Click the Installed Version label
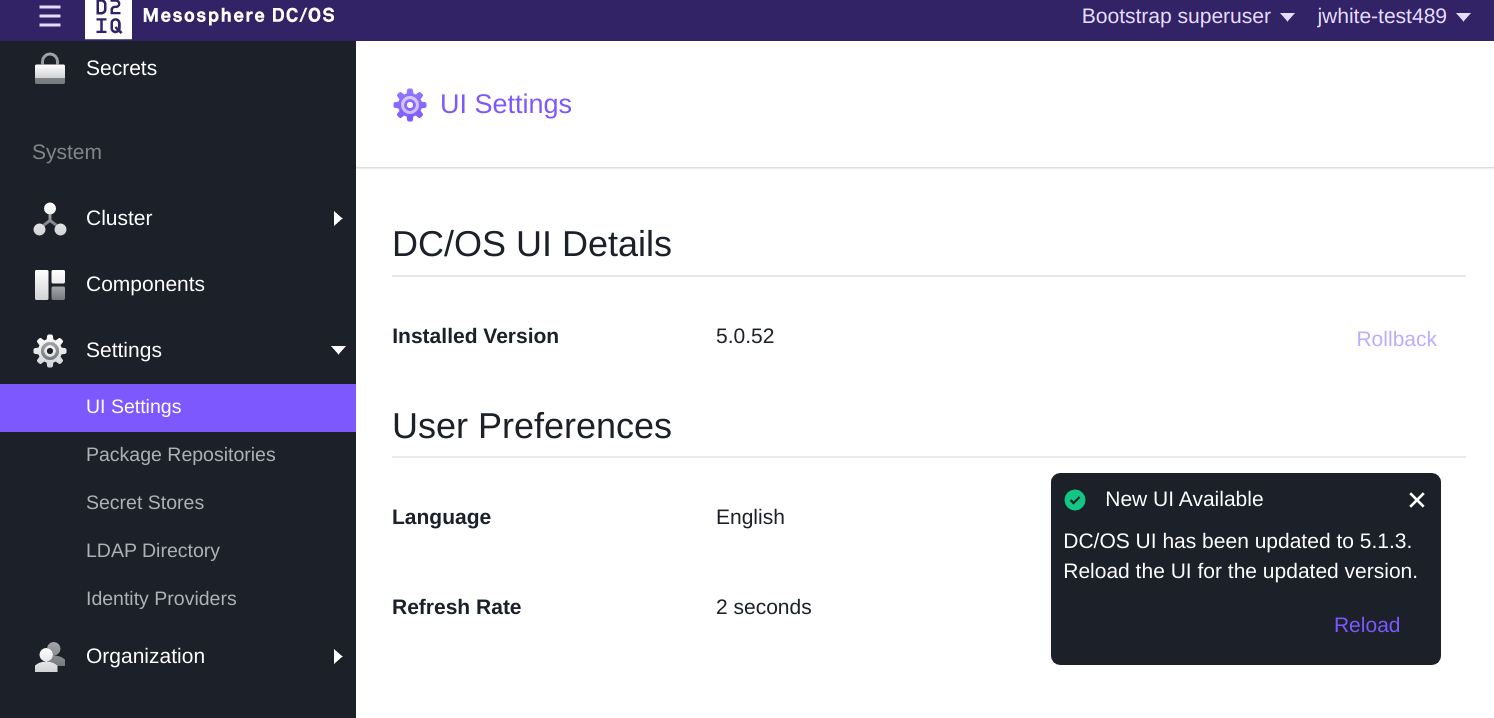 click(x=475, y=336)
